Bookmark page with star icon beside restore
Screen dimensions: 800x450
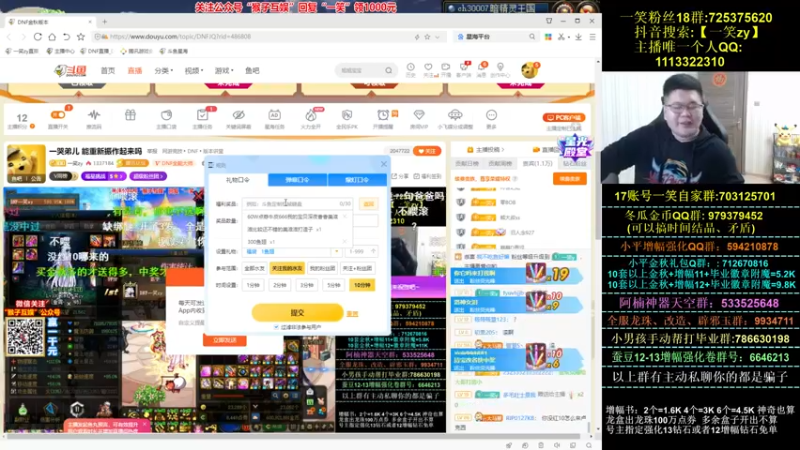(81, 37)
